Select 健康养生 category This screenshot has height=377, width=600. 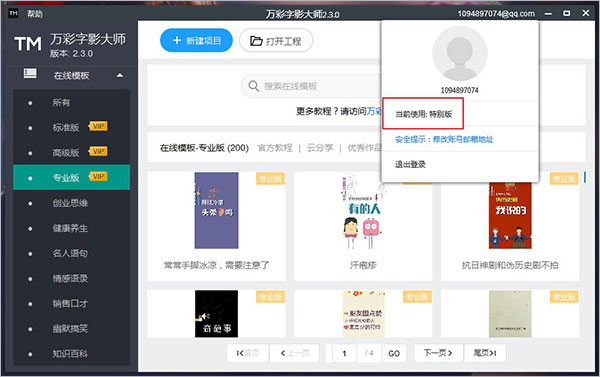click(x=72, y=228)
